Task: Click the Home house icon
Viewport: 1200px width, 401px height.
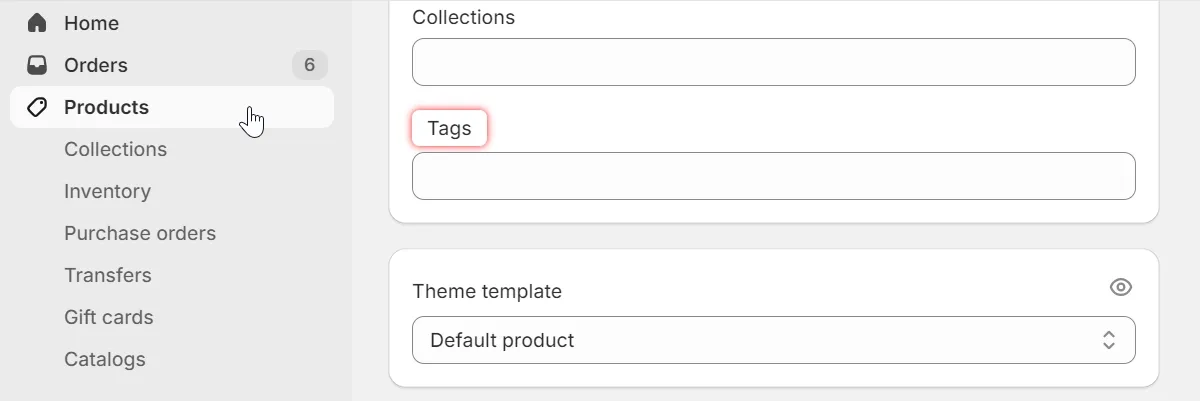Action: (x=37, y=23)
